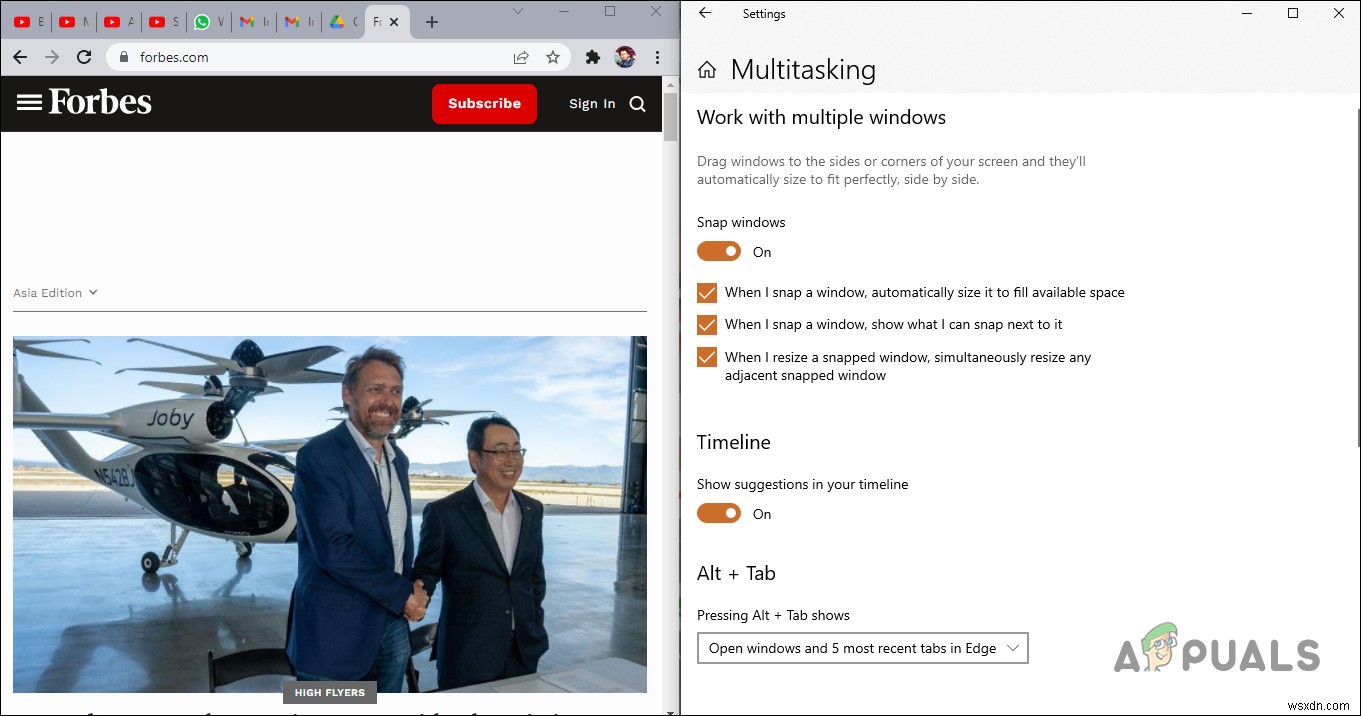This screenshot has height=716, width=1361.
Task: Switch to the YouTube tab starting with A
Action: click(118, 22)
